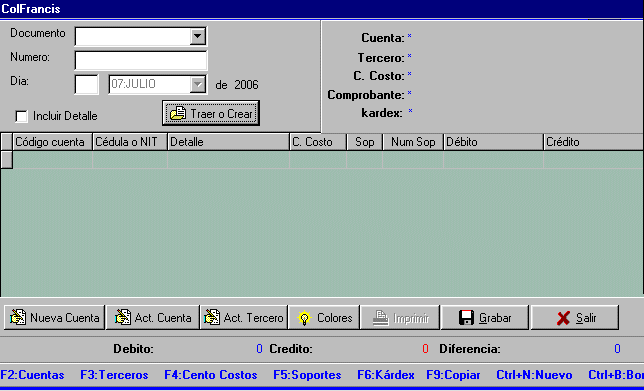Click the Act. Cuenta edit icon
The width and height of the screenshot is (644, 391).
point(123,317)
